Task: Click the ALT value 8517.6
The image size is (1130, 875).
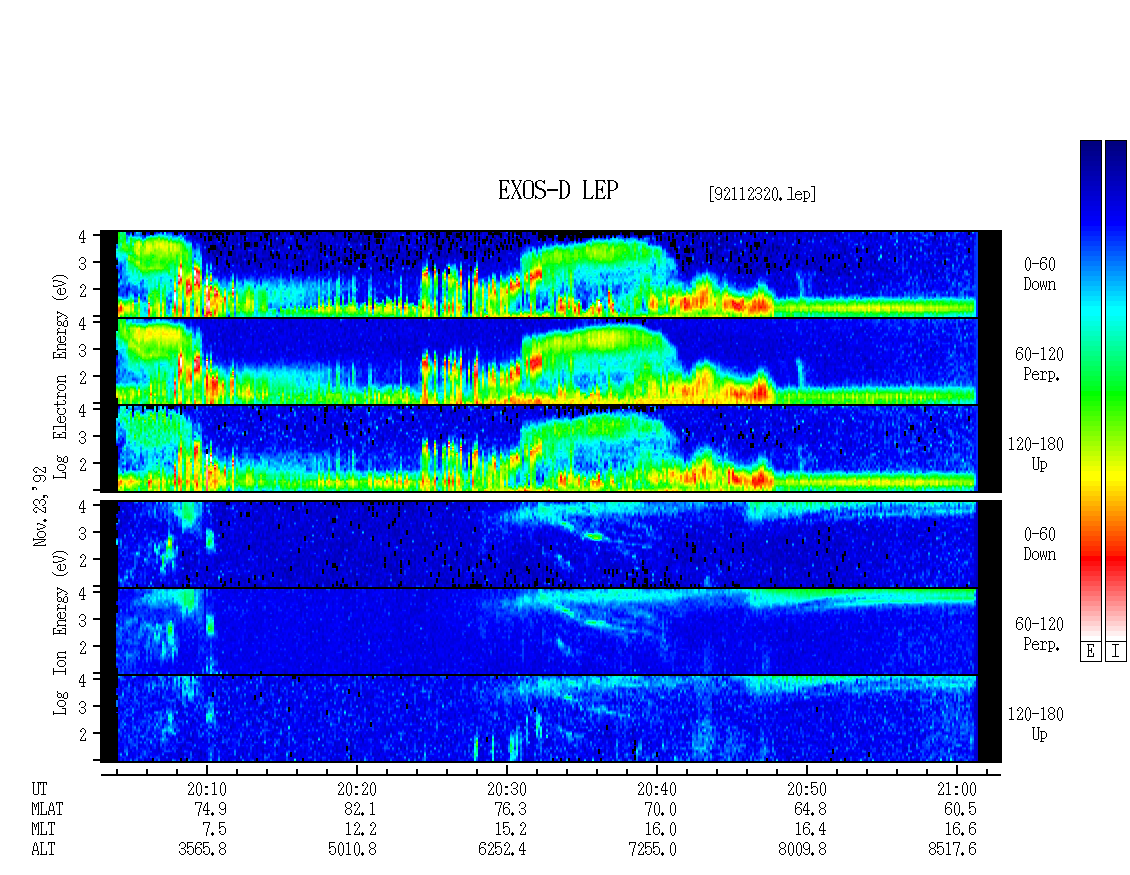Action: (x=952, y=850)
